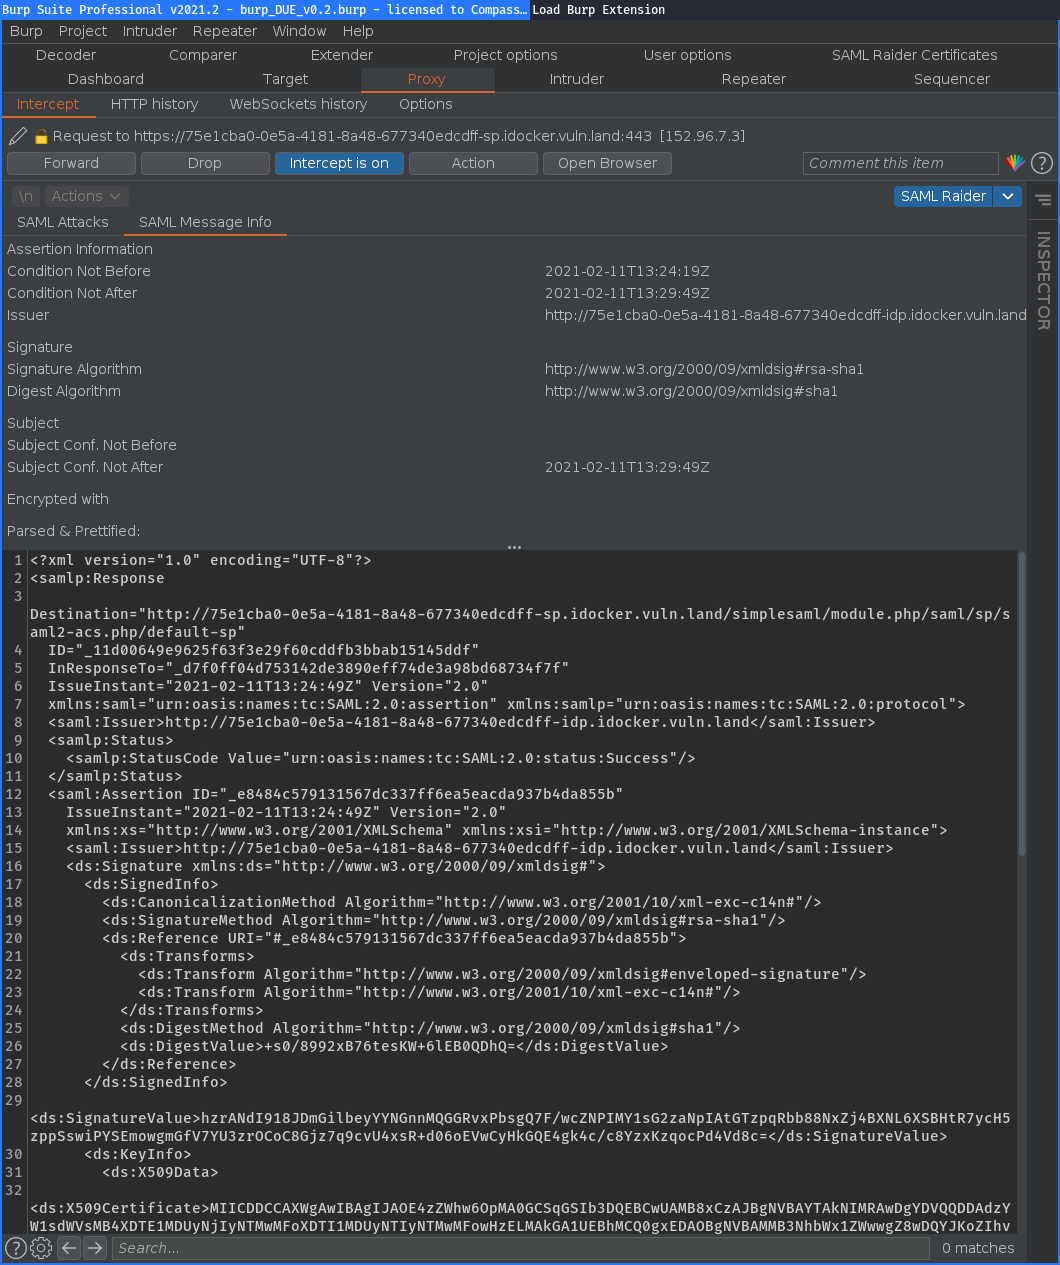Click the ds:DigestValue line in XML
The width and height of the screenshot is (1060, 1265).
coord(394,1046)
